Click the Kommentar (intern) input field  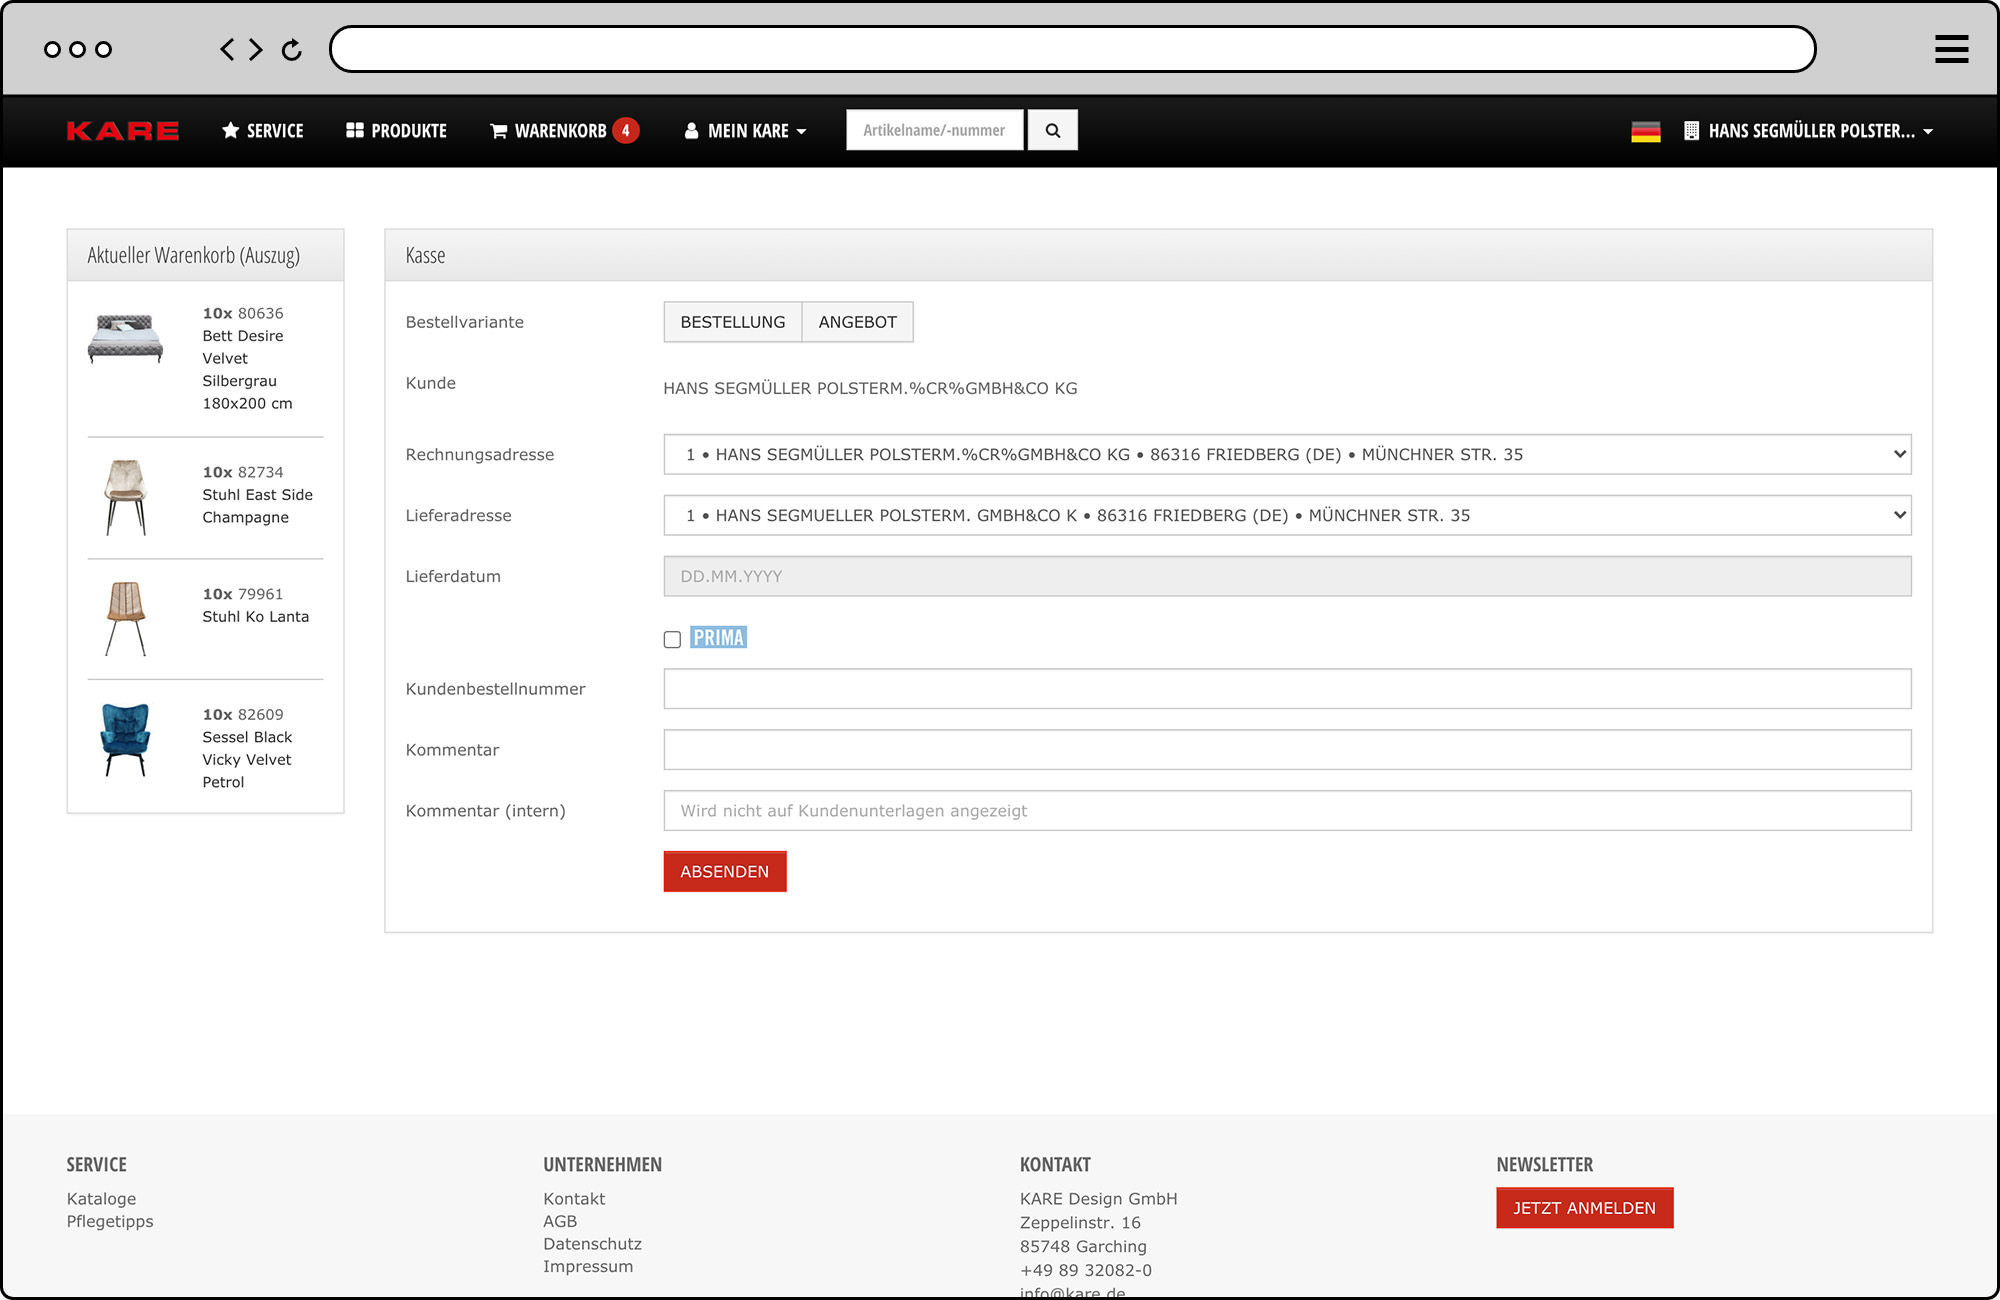pos(1287,811)
